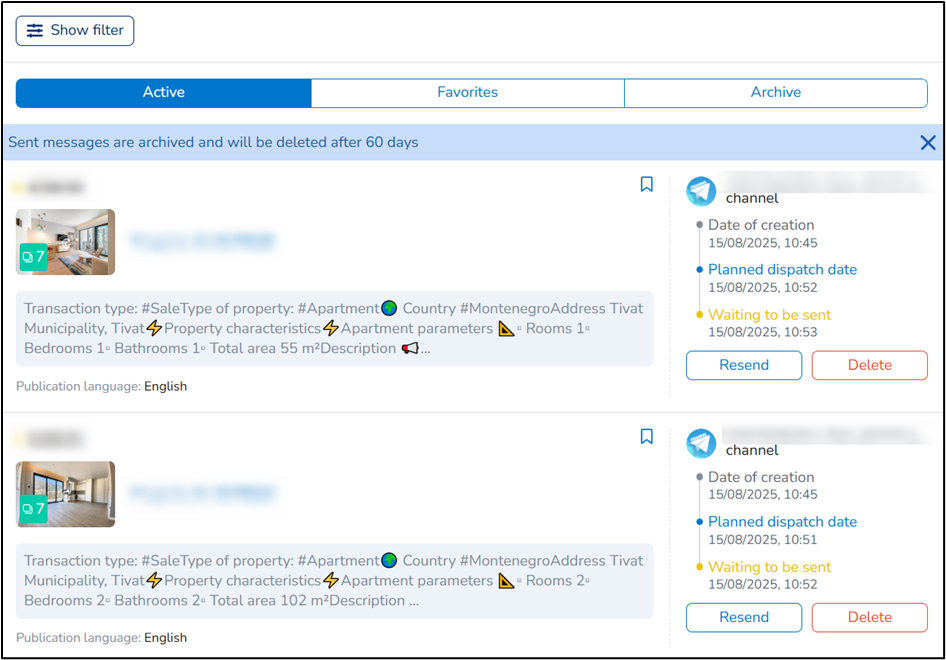This screenshot has height=660, width=946.
Task: Select the Active tab
Action: (x=164, y=92)
